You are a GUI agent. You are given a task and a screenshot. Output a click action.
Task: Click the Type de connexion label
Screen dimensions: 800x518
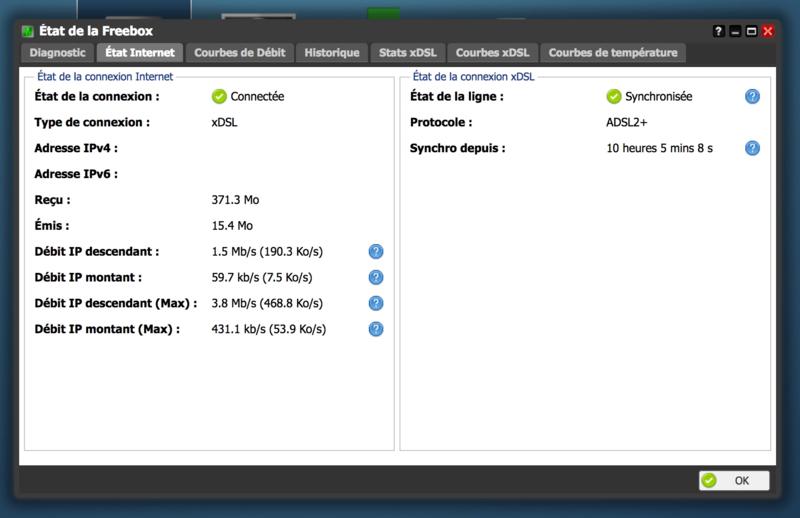92,122
